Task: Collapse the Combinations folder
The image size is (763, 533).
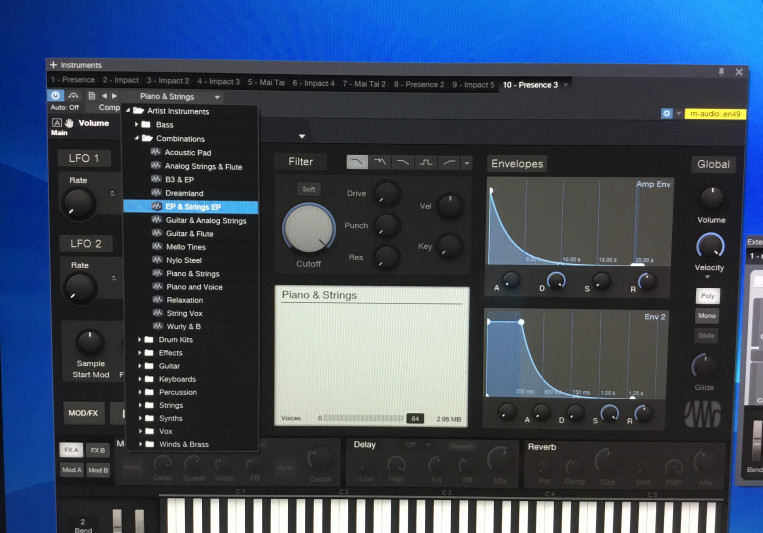Action: 137,138
